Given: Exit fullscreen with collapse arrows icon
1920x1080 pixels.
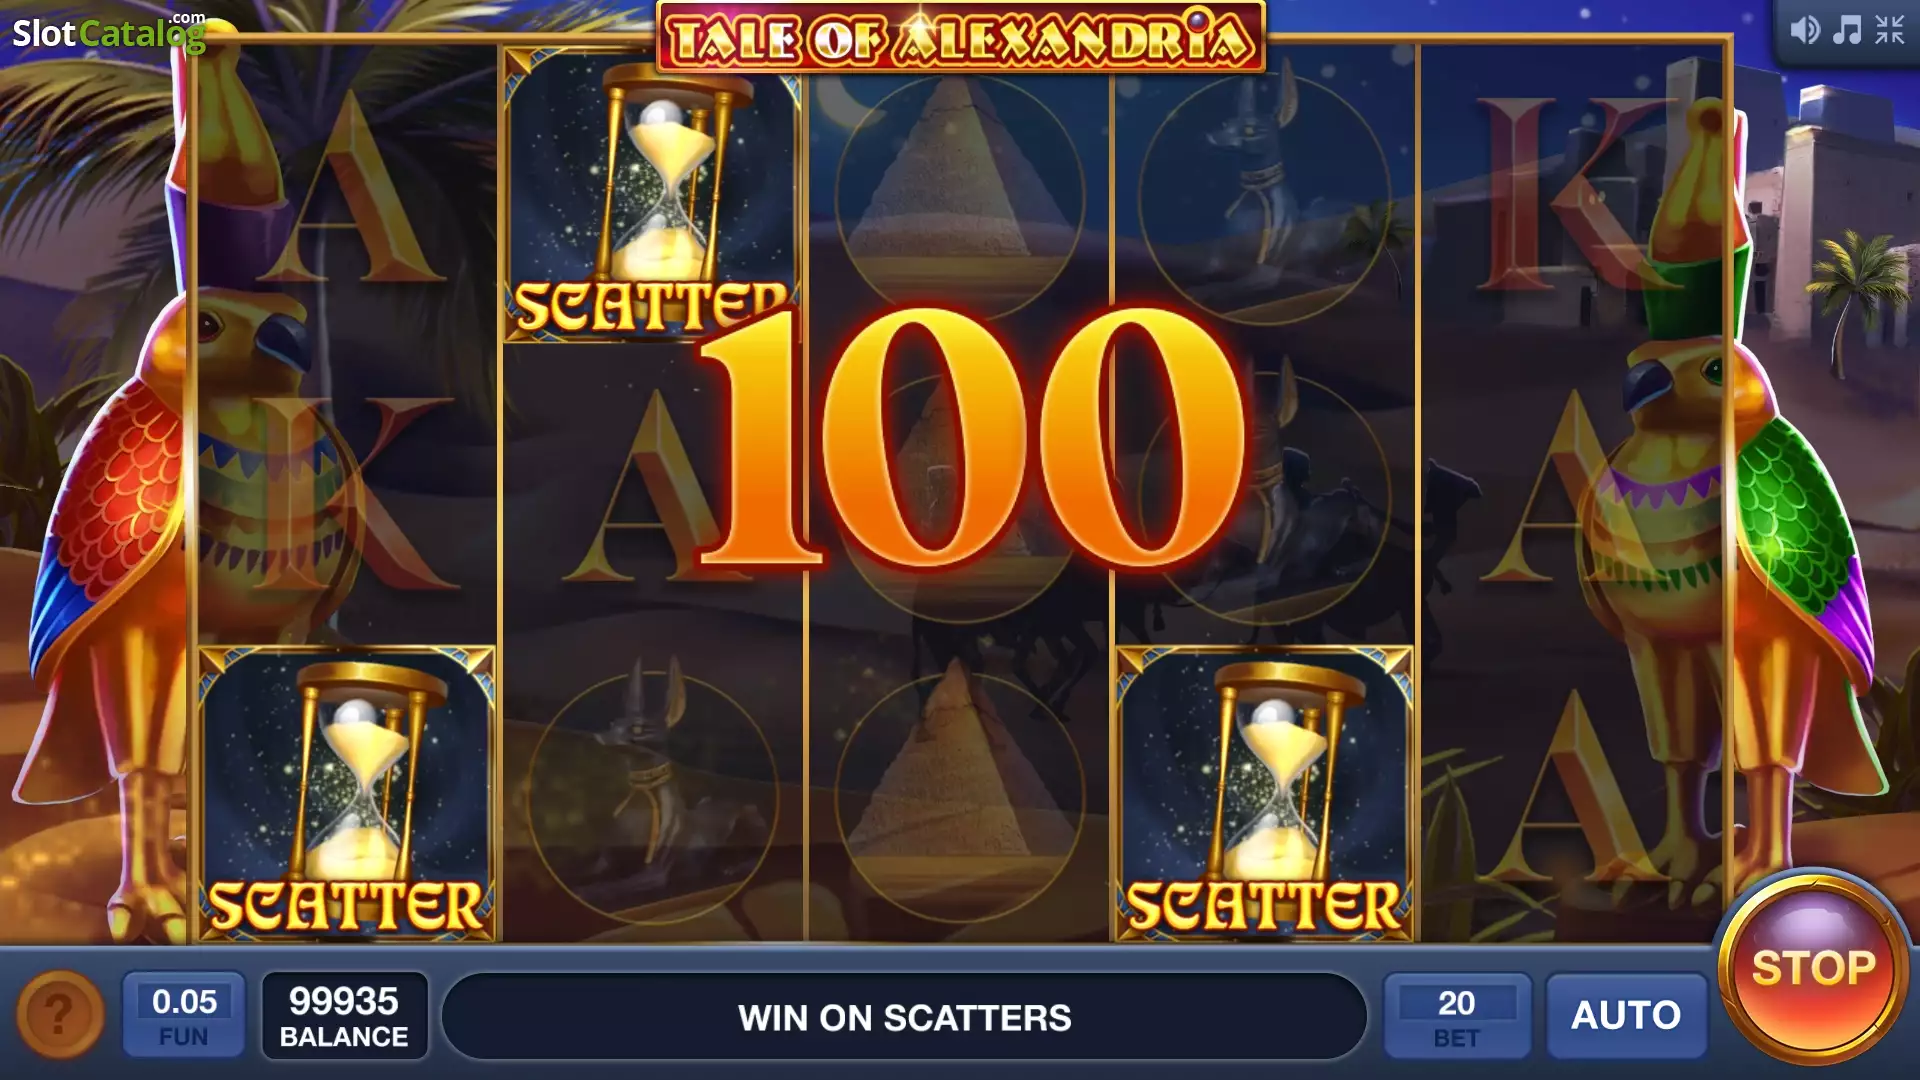Looking at the screenshot, I should point(1890,30).
